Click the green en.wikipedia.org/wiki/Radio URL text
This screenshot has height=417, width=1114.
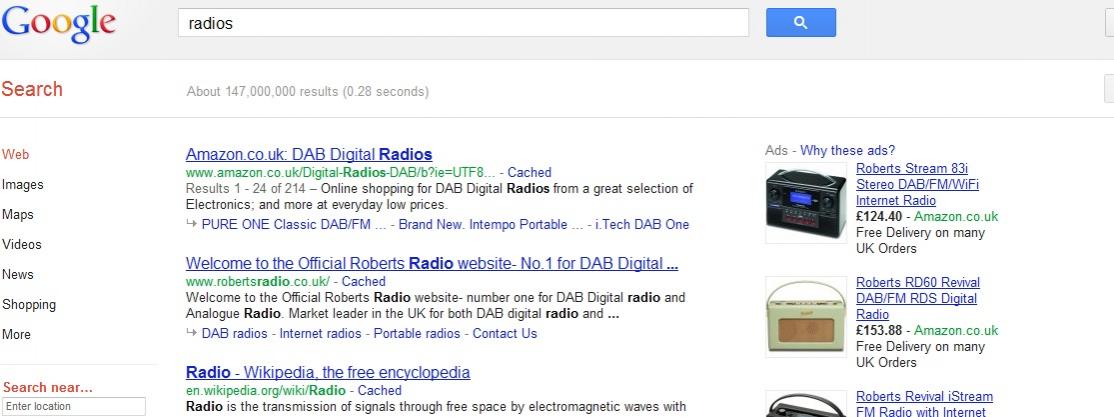click(x=266, y=390)
